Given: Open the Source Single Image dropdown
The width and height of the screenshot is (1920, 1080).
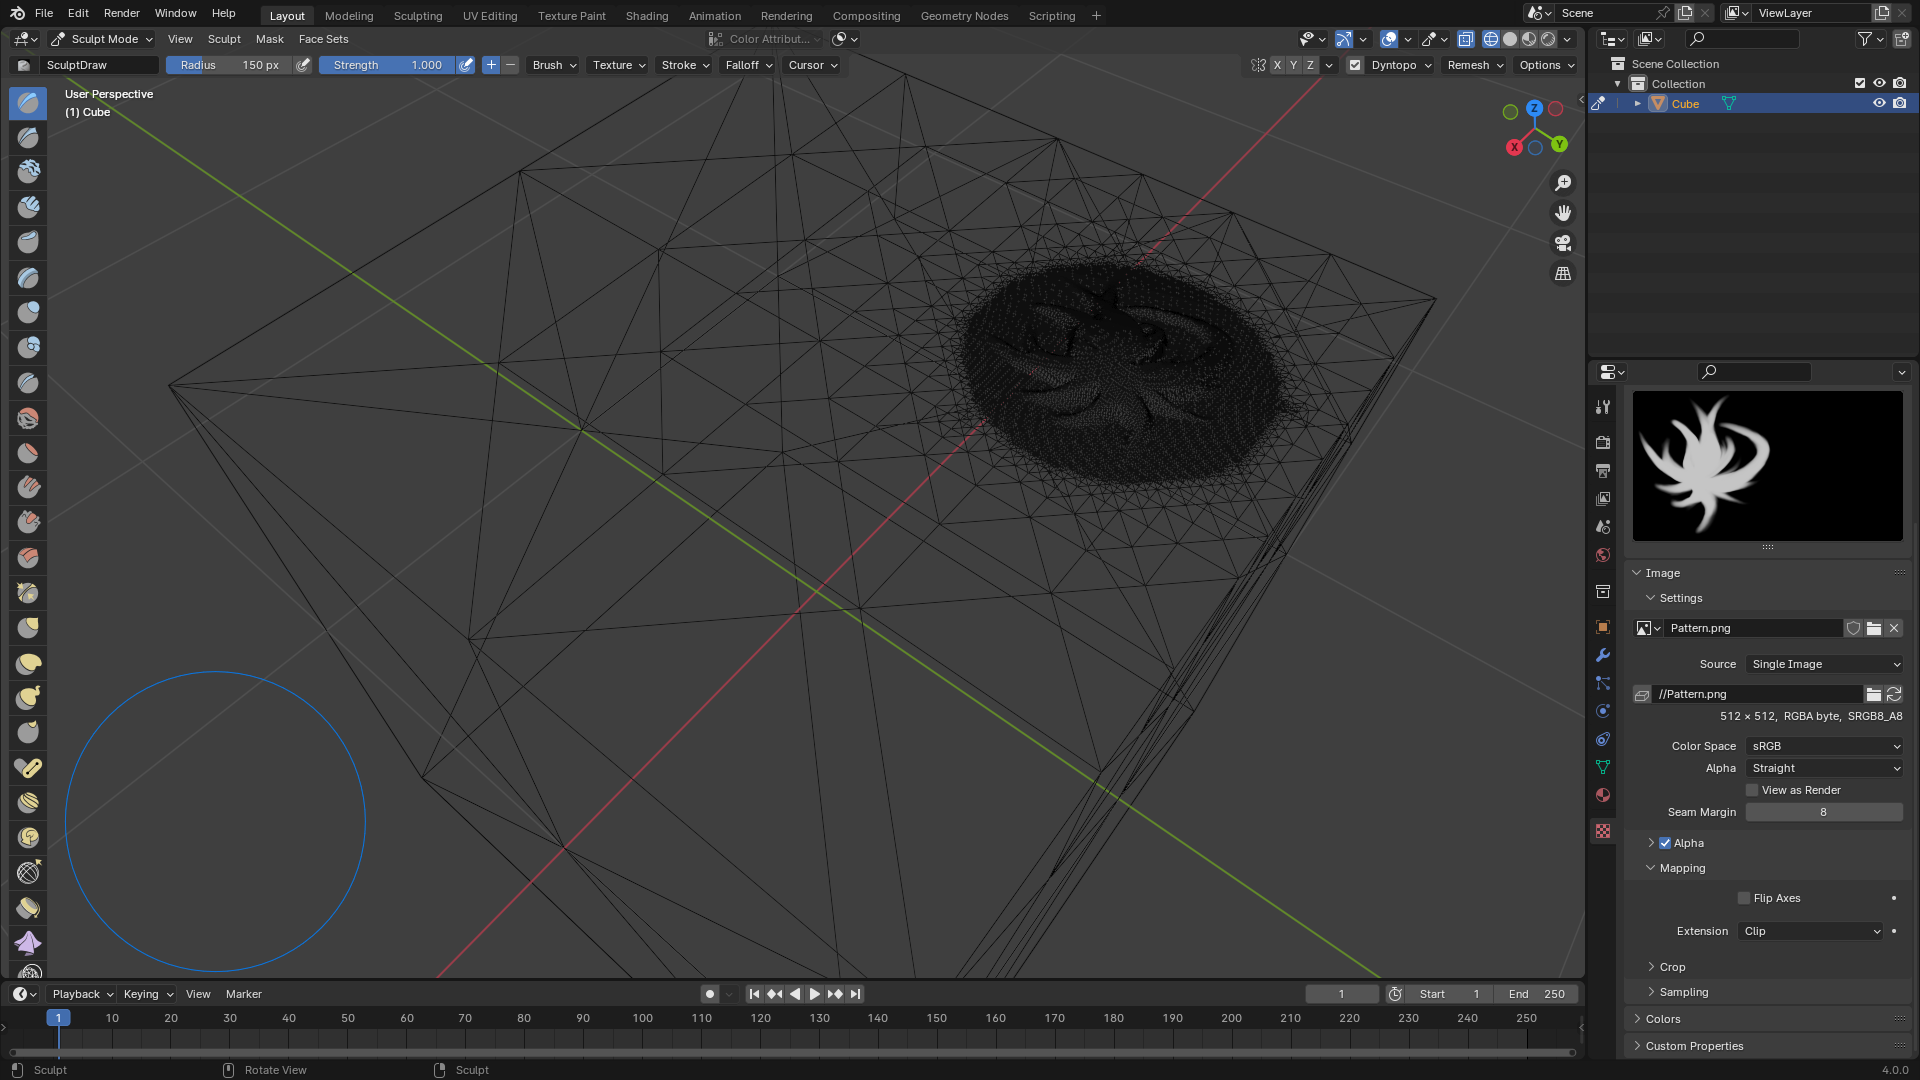Looking at the screenshot, I should pyautogui.click(x=1825, y=664).
